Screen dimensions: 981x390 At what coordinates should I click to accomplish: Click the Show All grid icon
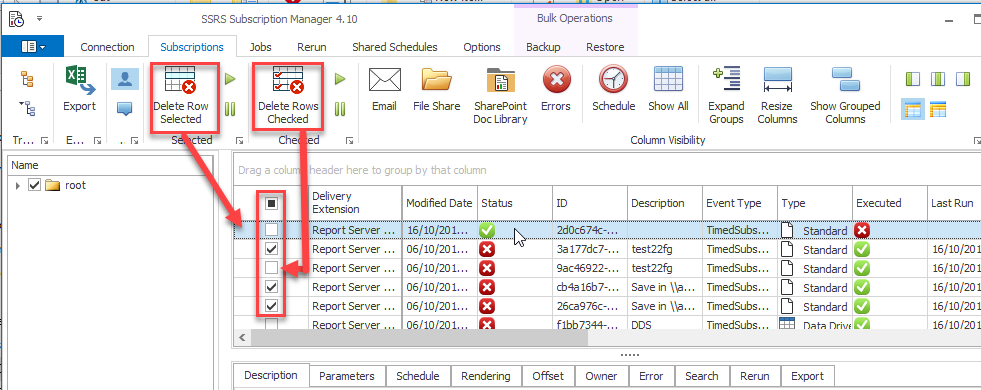pos(668,80)
